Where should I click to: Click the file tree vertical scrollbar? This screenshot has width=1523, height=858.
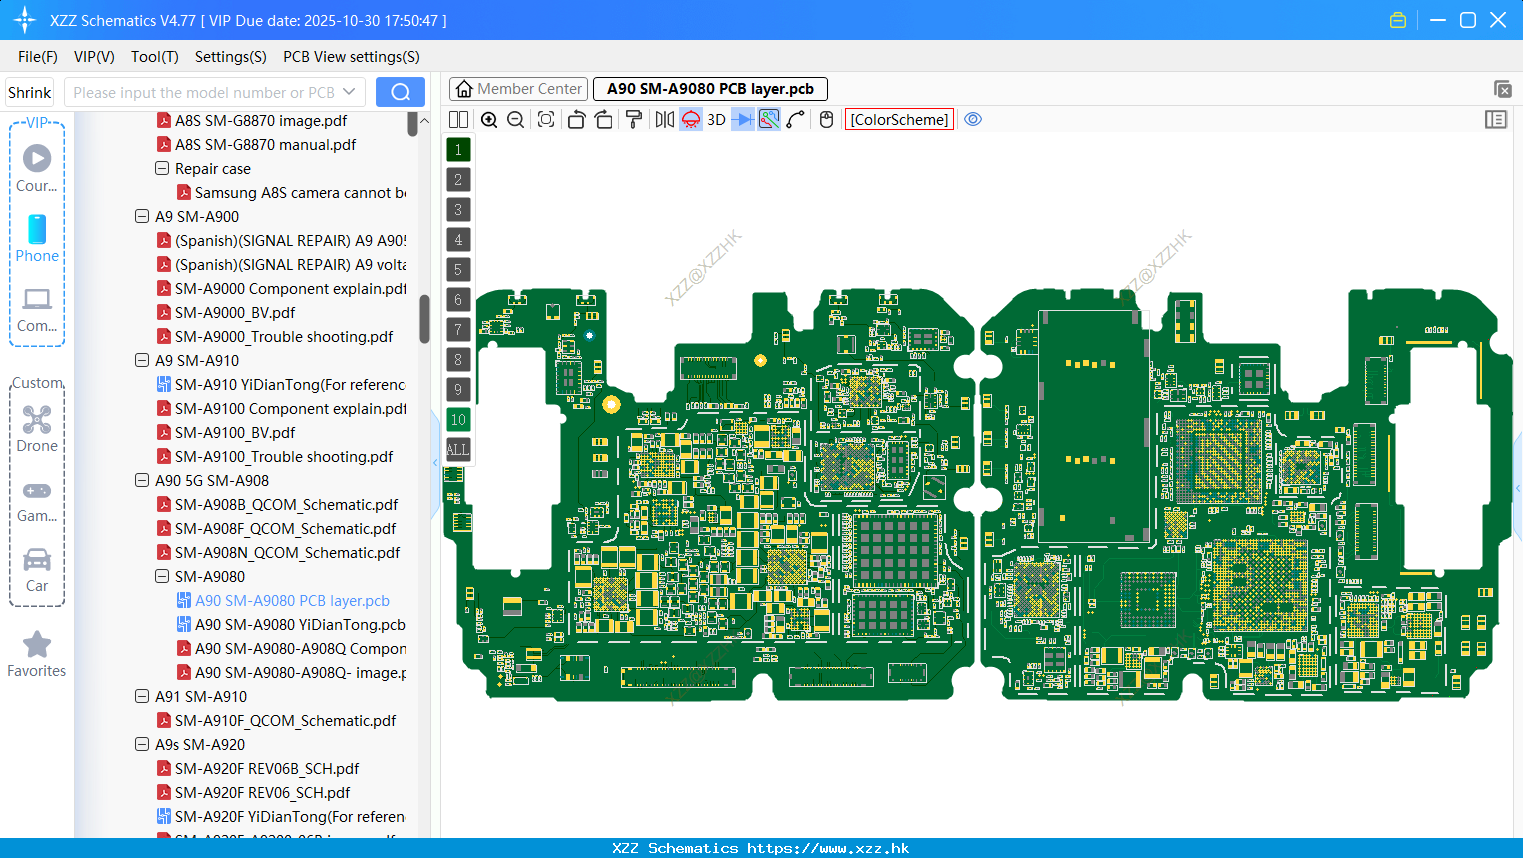[424, 318]
